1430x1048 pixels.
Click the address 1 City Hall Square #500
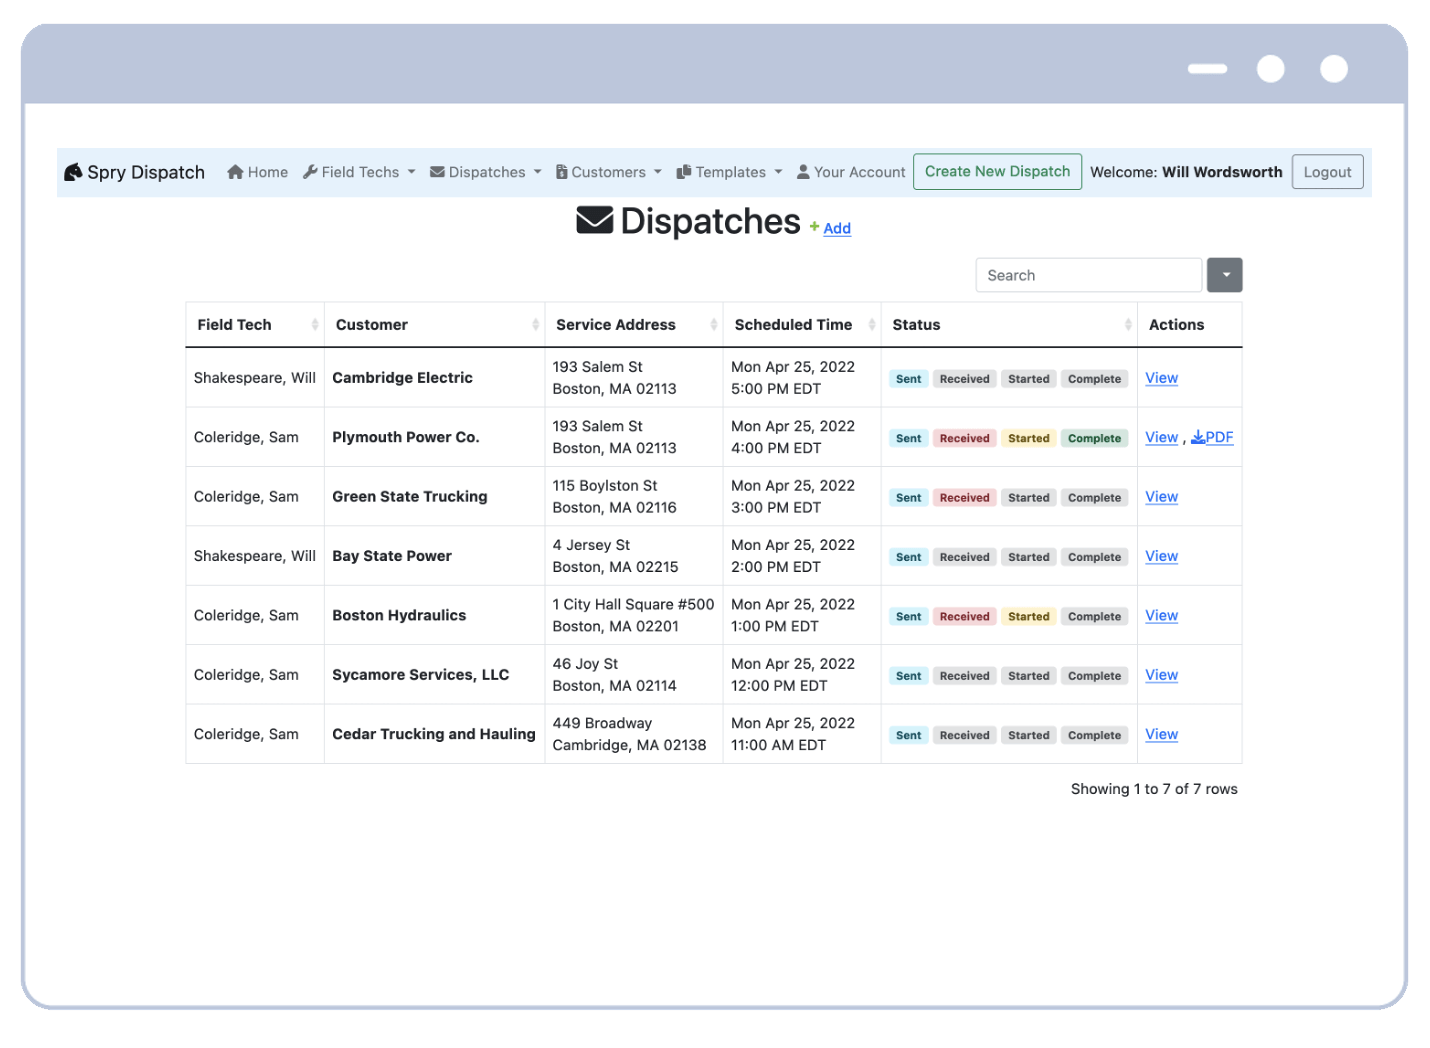tap(633, 615)
